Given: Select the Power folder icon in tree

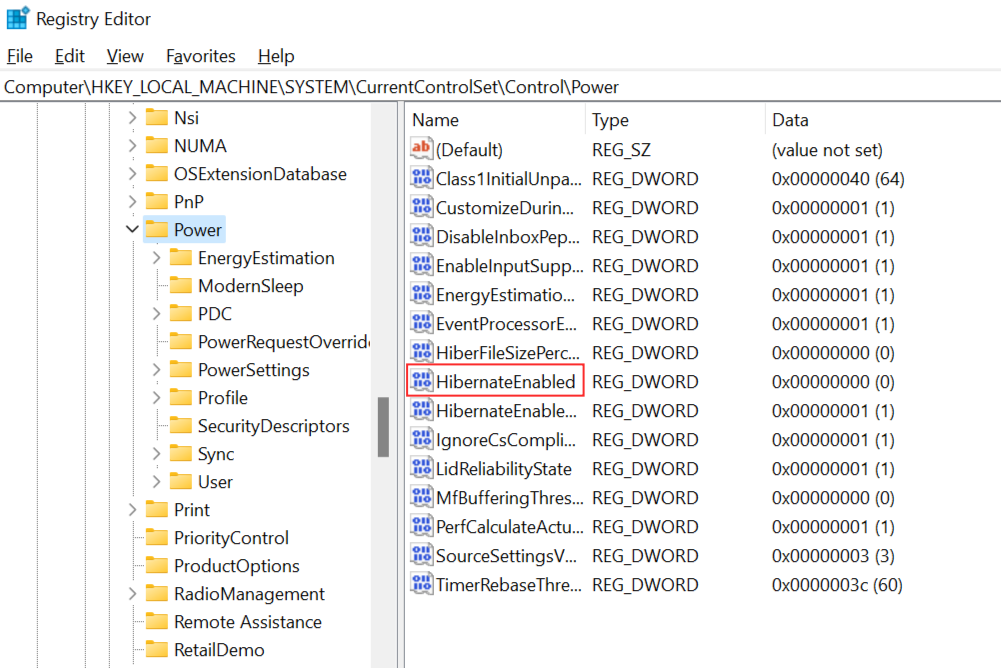Looking at the screenshot, I should tap(156, 230).
